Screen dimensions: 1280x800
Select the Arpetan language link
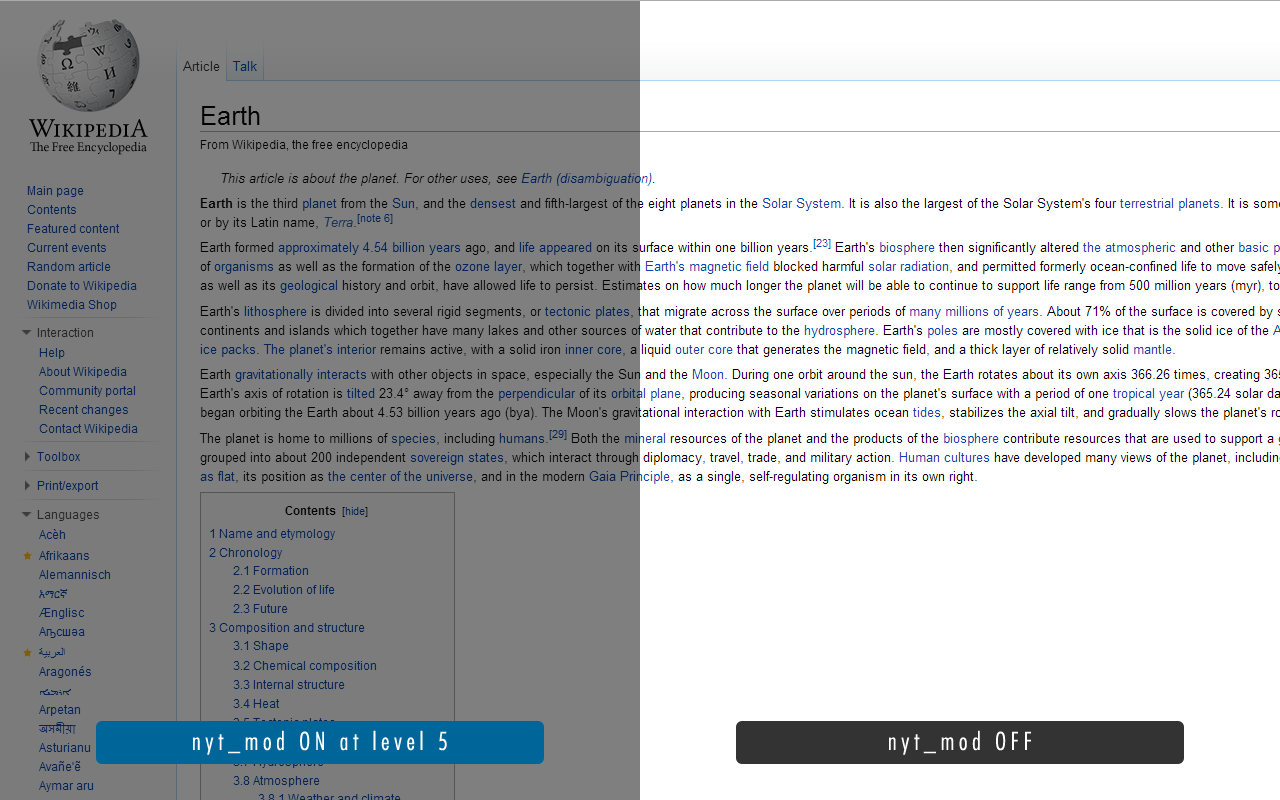point(60,710)
